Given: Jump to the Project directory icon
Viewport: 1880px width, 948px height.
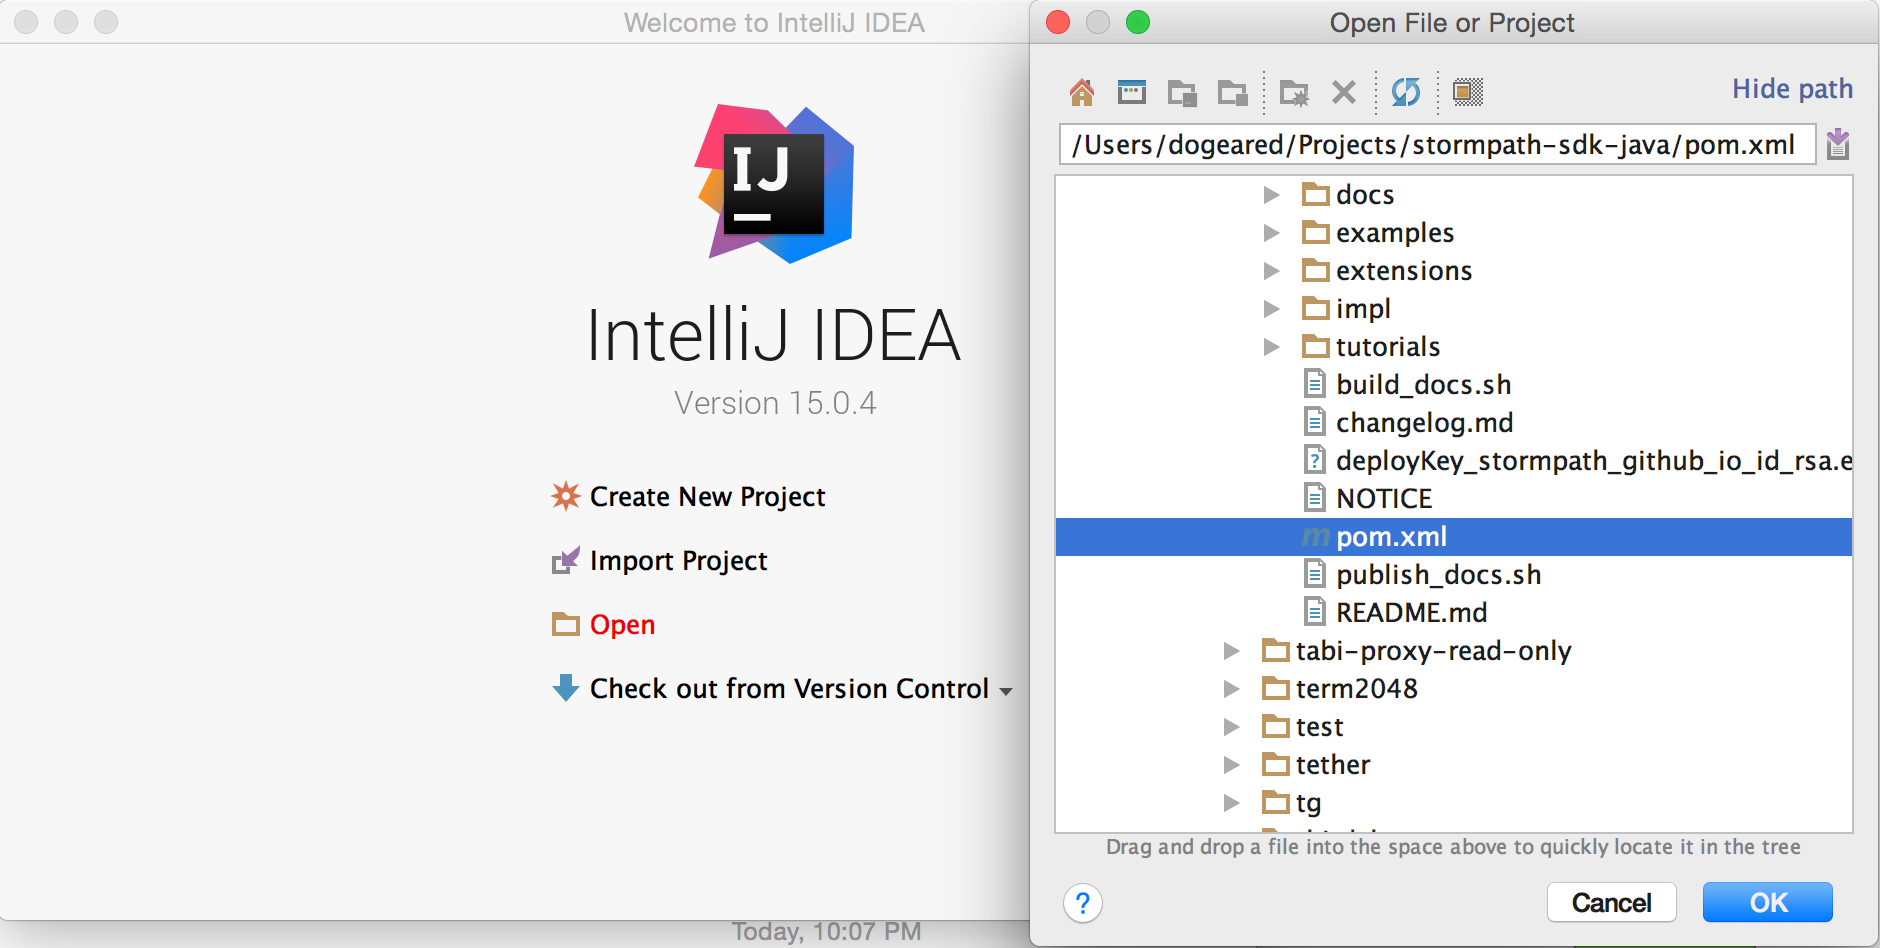Looking at the screenshot, I should click(x=1183, y=93).
